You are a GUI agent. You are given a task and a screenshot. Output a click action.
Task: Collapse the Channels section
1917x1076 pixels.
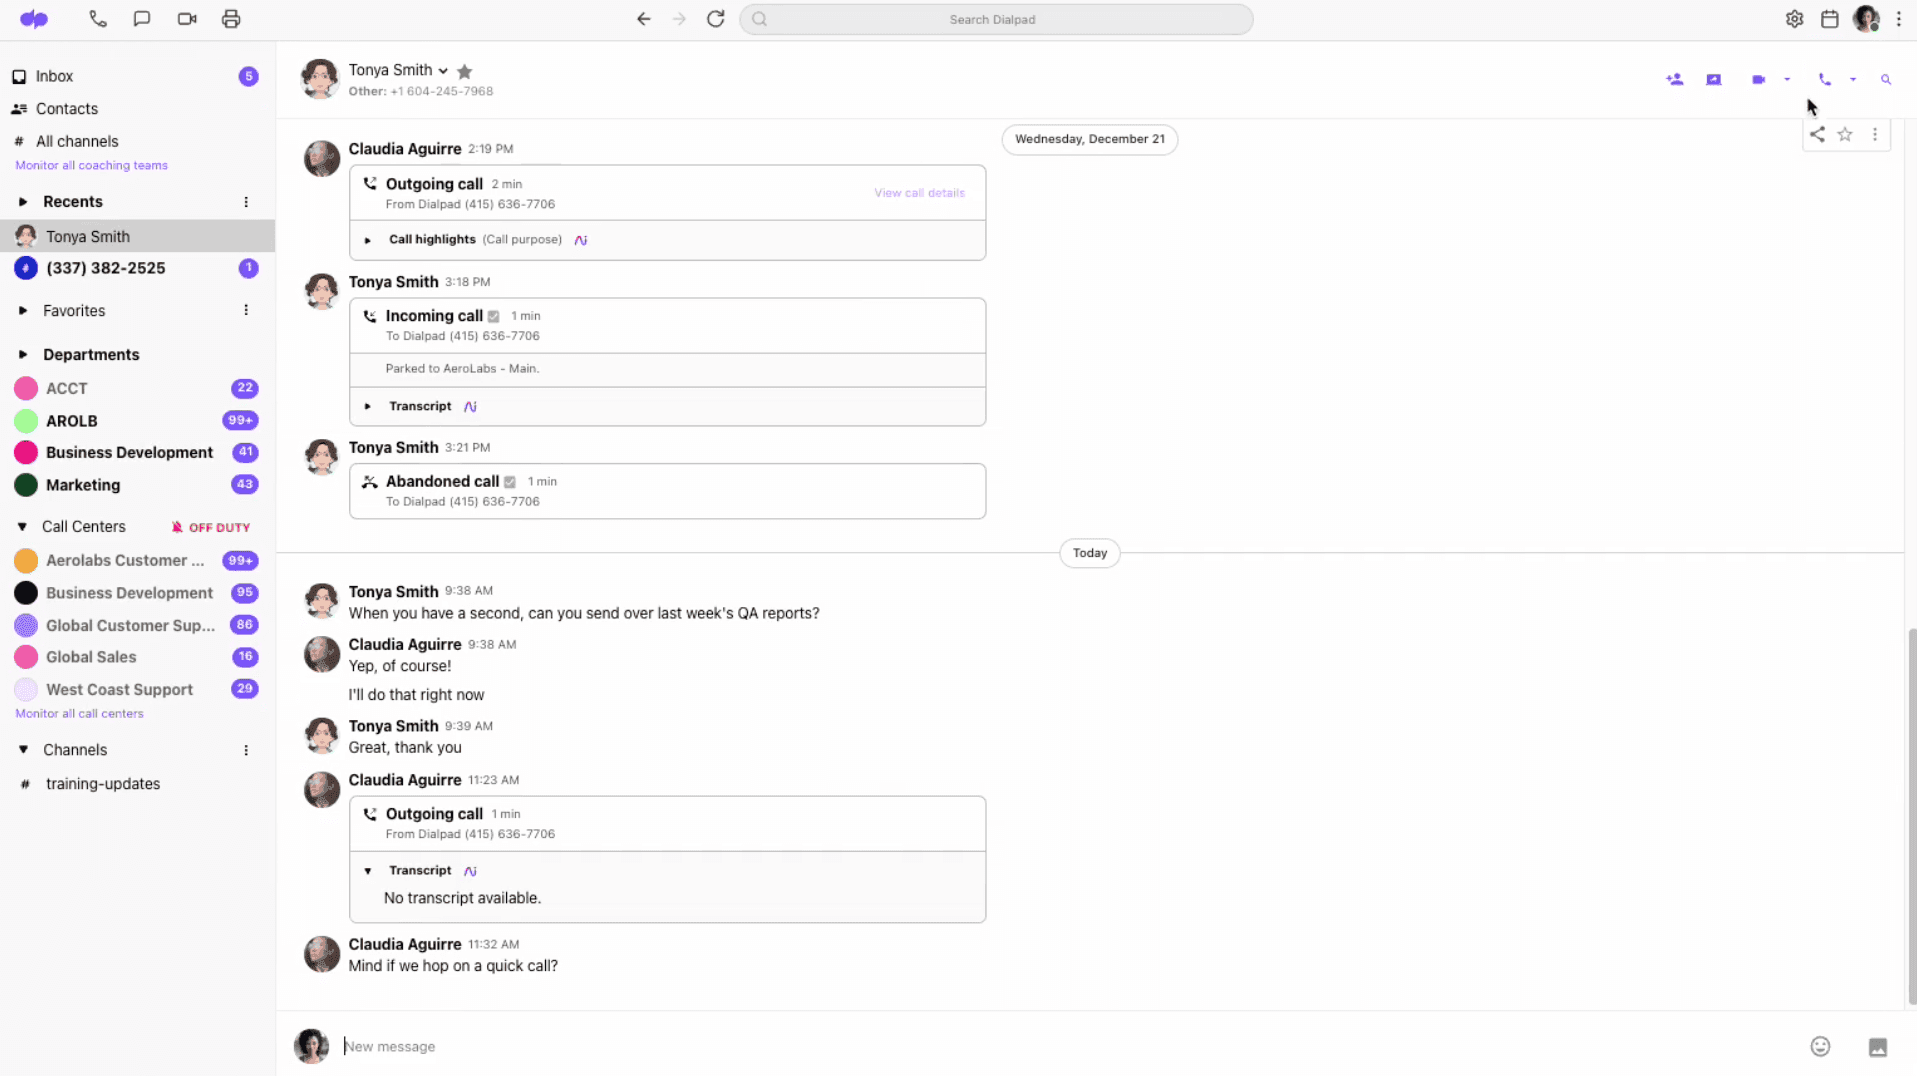[23, 750]
